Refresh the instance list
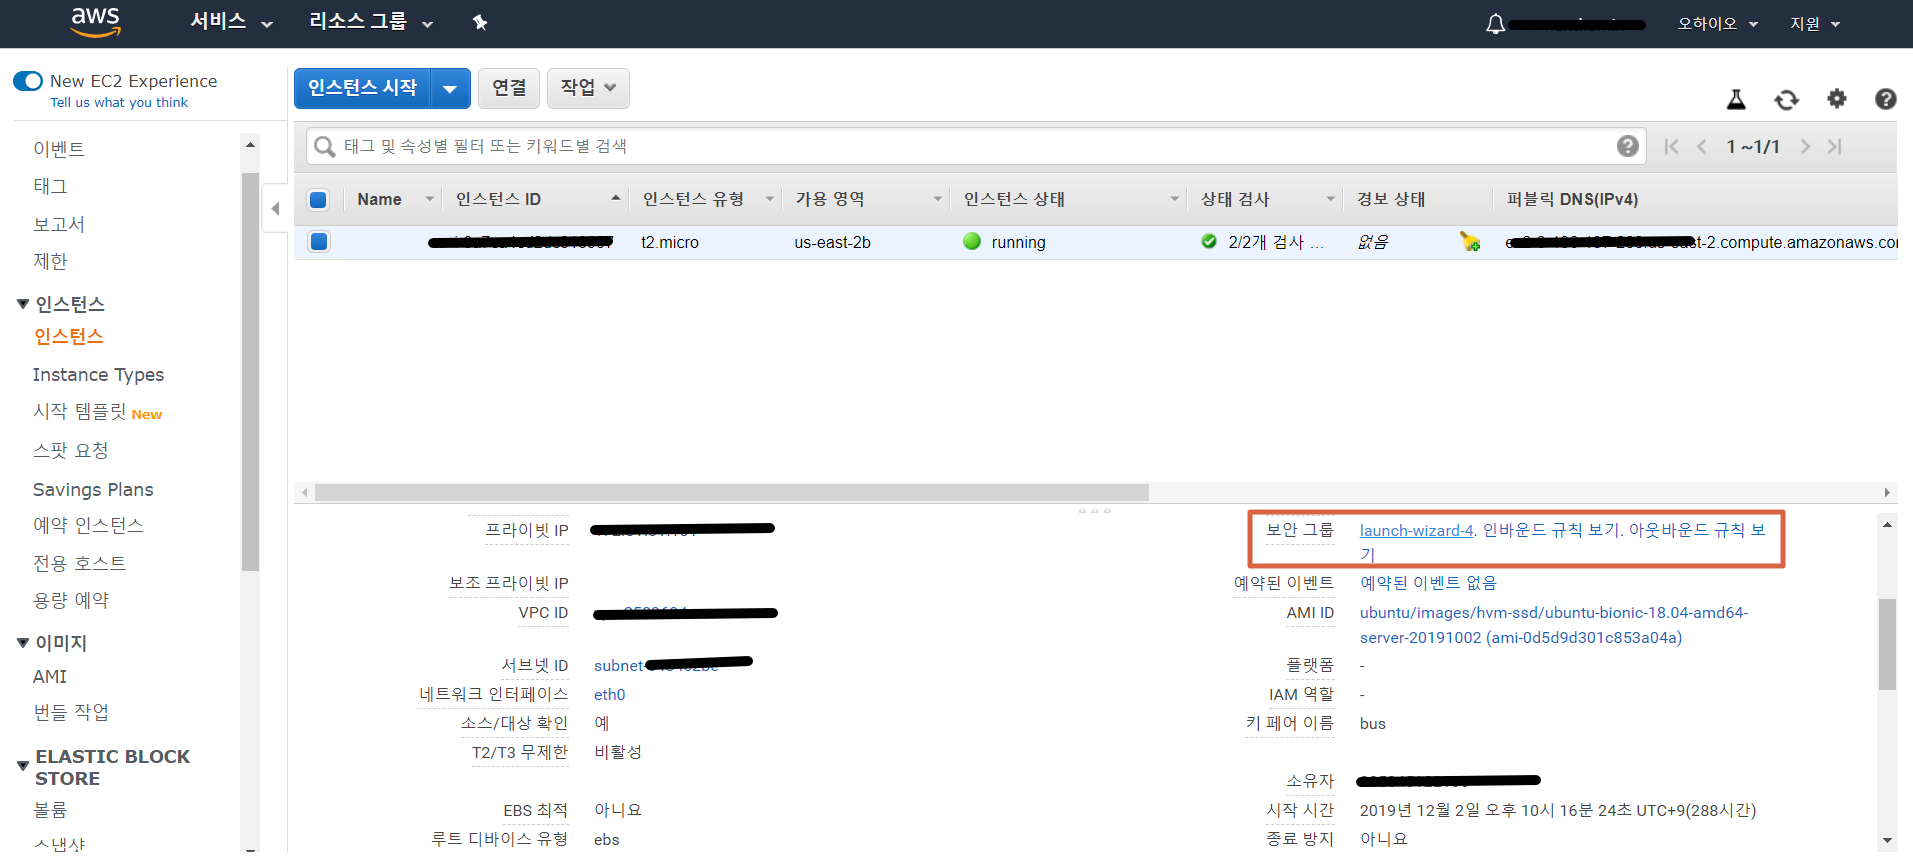Image resolution: width=1913 pixels, height=859 pixels. [x=1786, y=99]
